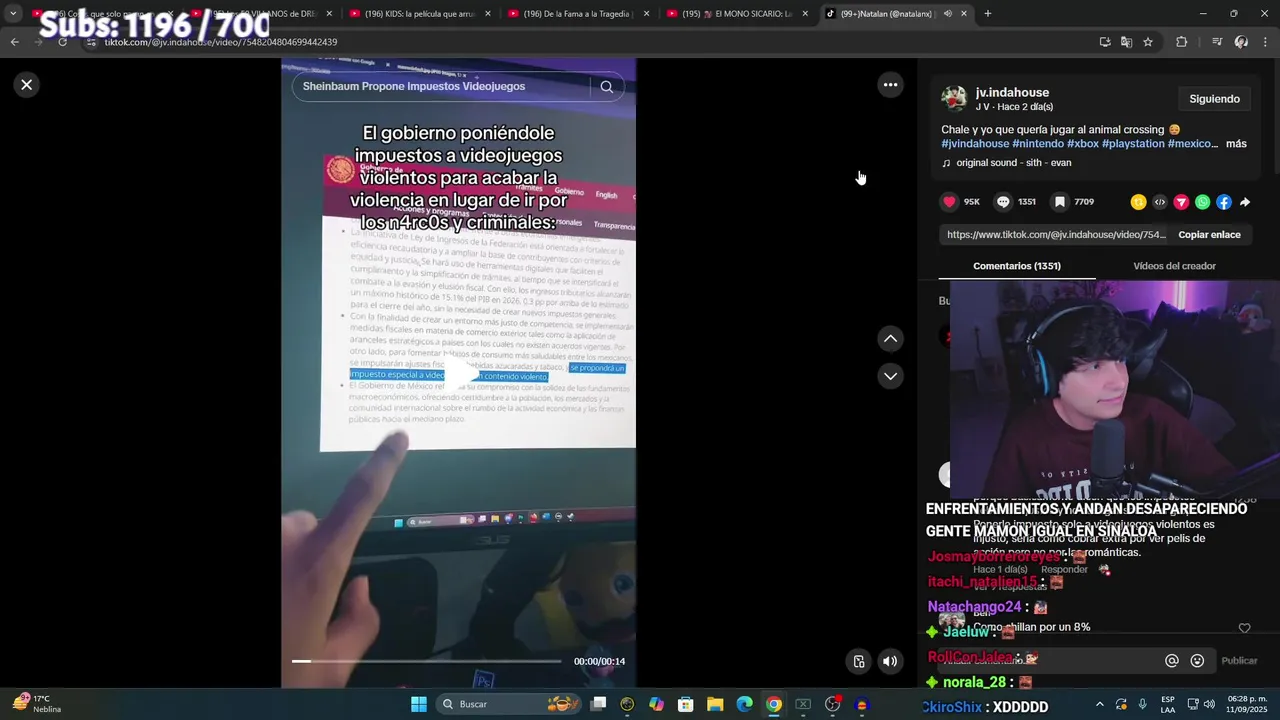Open the #playstation hashtag

coord(1133,144)
